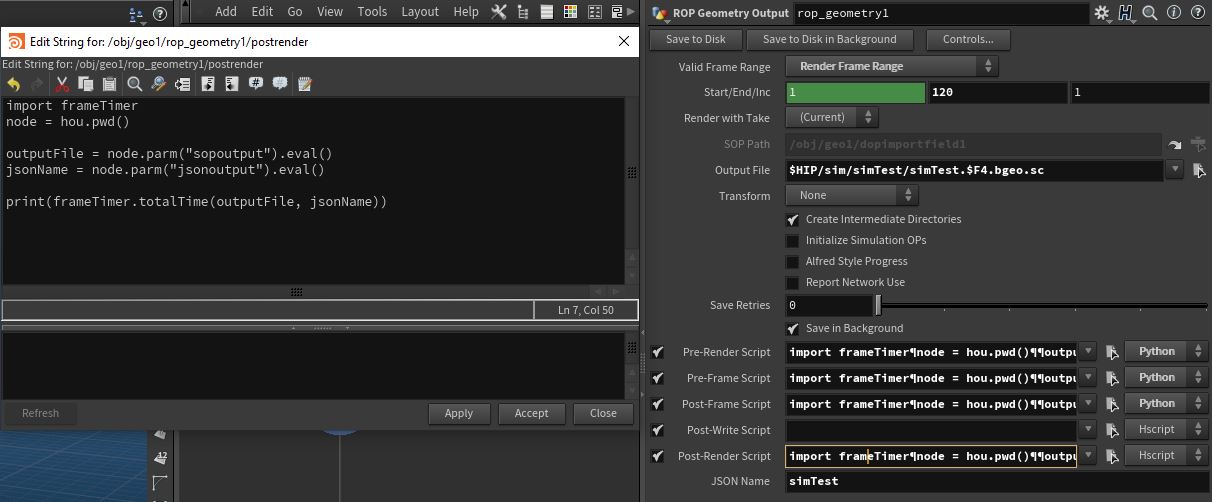The height and width of the screenshot is (502, 1213).
Task: Open the Go menu in network editor
Action: [295, 12]
